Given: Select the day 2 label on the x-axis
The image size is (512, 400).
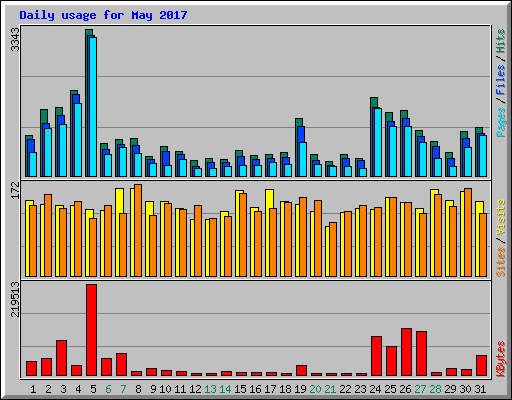Looking at the screenshot, I should 48,389.
